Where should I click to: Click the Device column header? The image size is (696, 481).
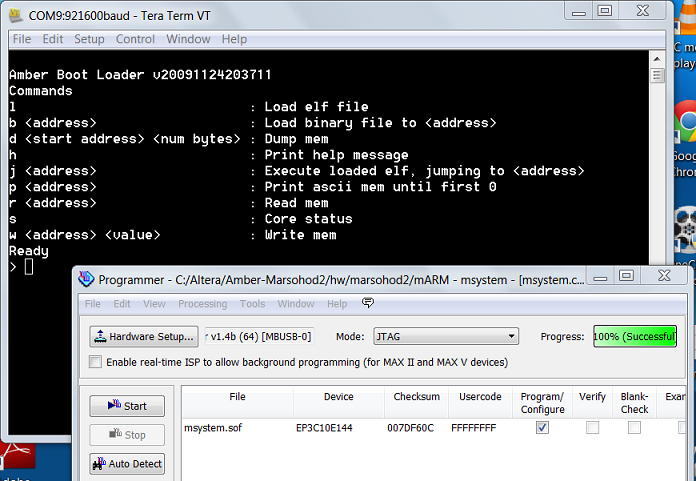pyautogui.click(x=339, y=402)
